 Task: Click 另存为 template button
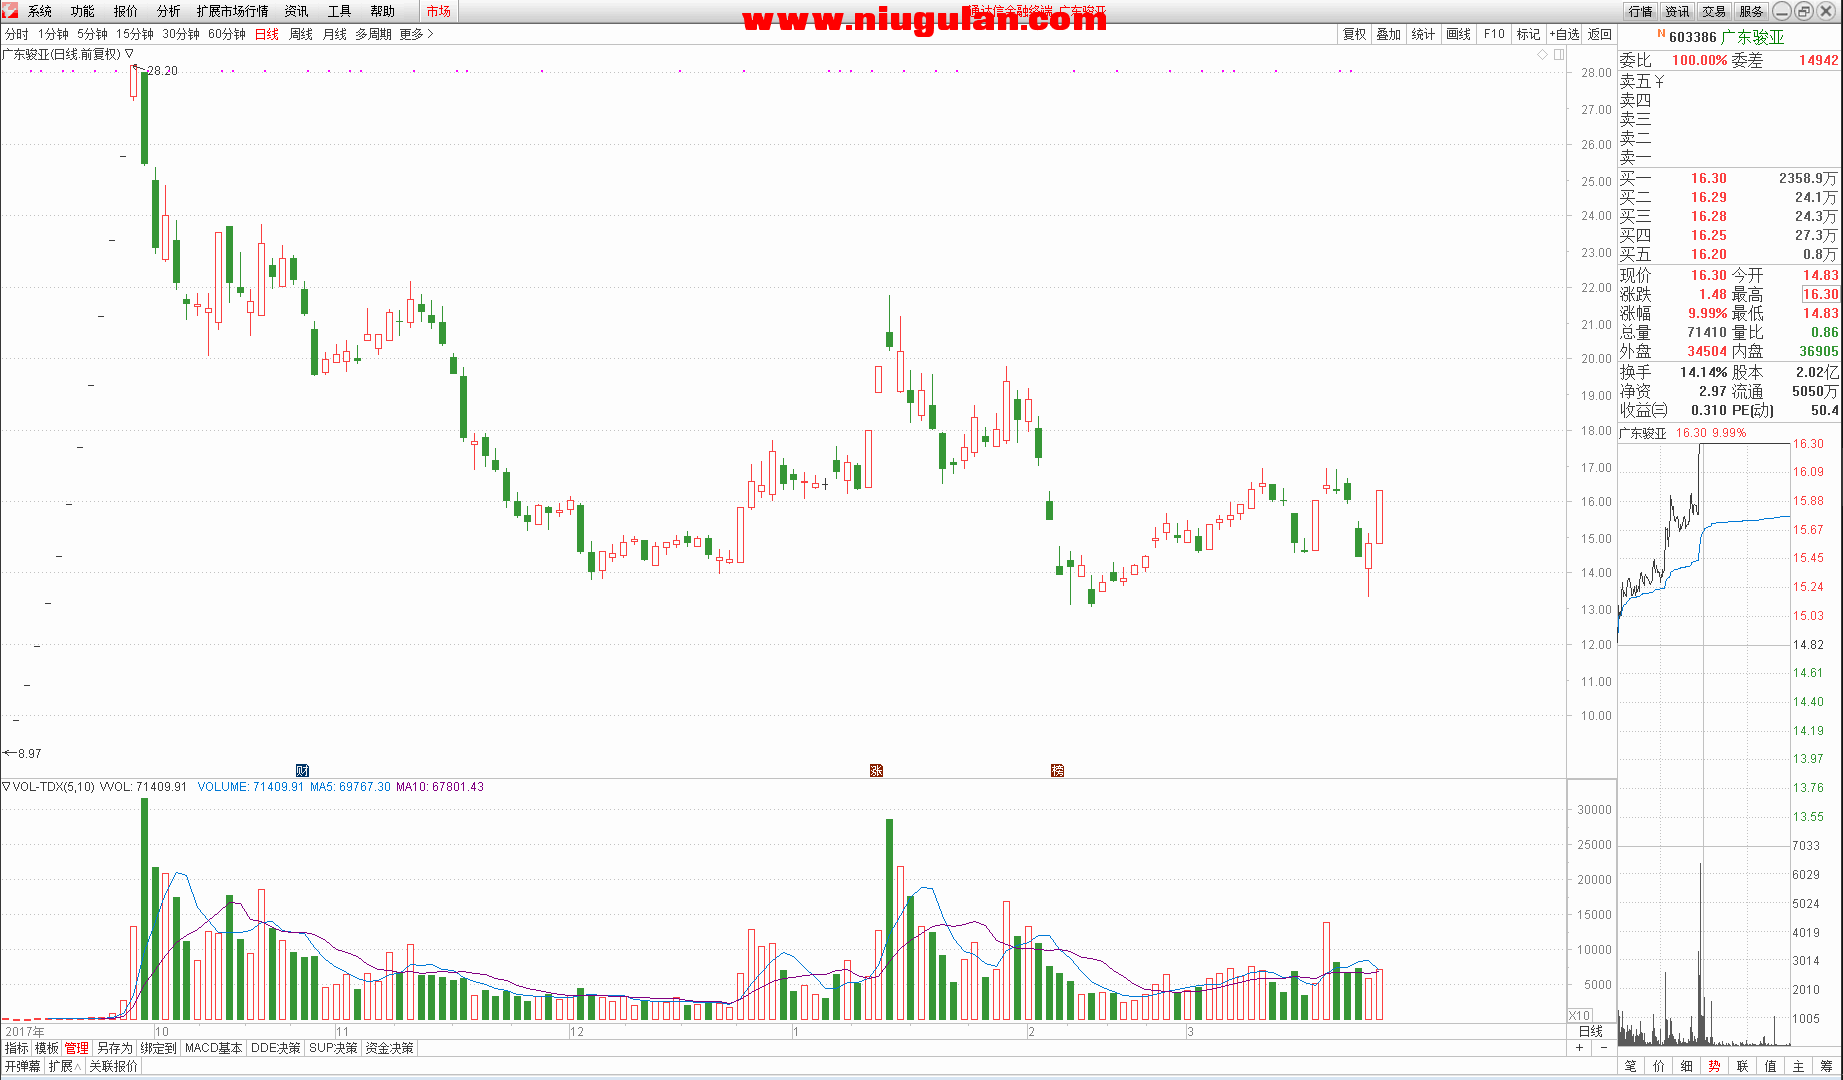tap(115, 1048)
